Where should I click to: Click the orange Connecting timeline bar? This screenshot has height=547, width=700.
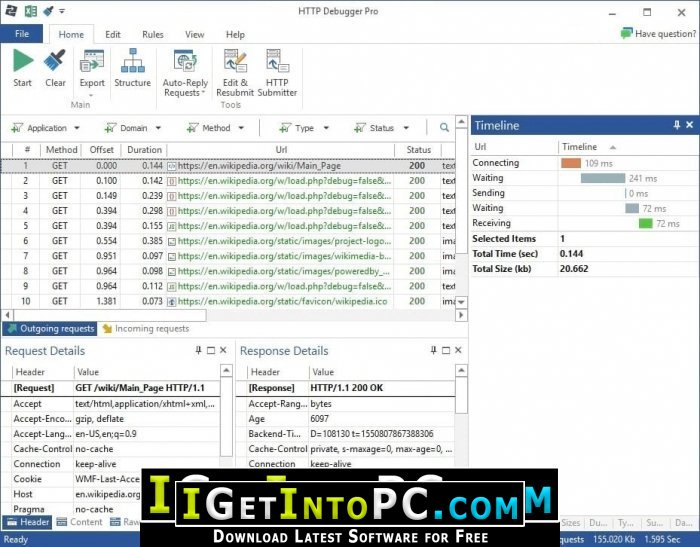coord(571,163)
